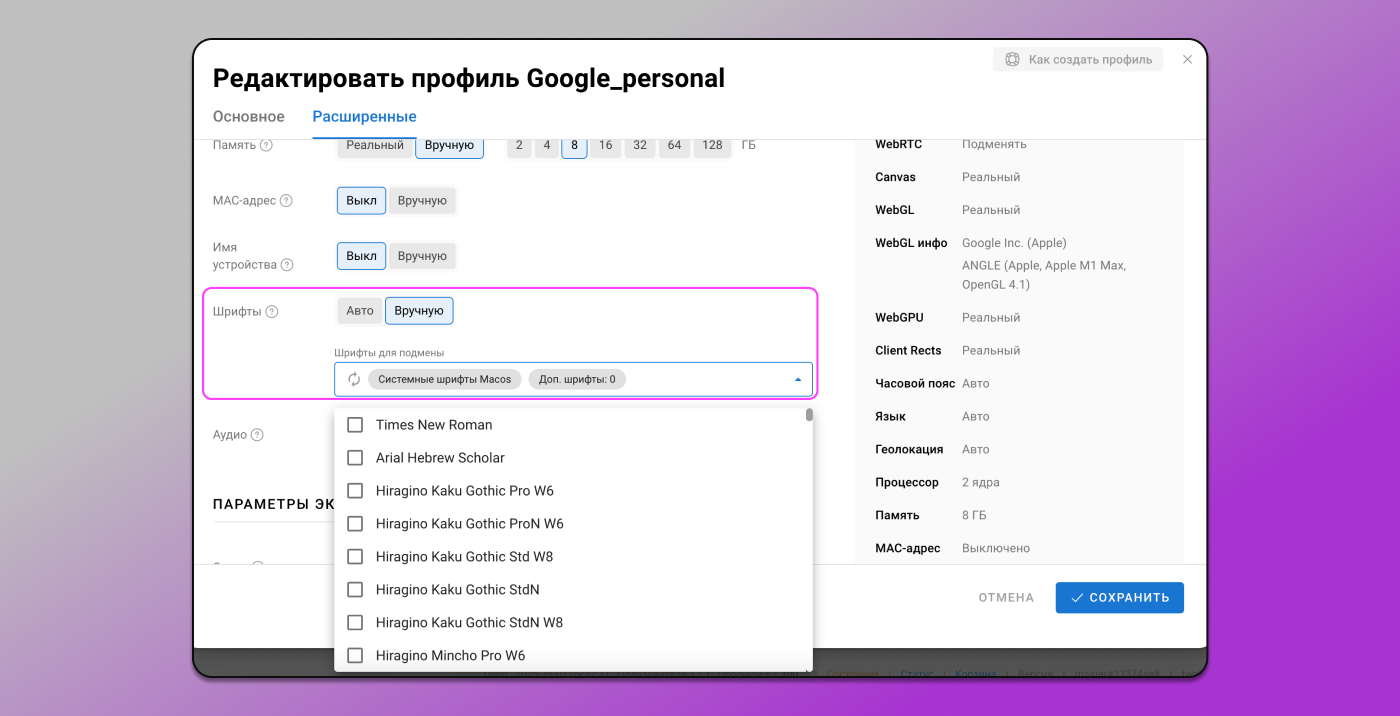Click help icon next to МАС-адрес

(x=286, y=201)
